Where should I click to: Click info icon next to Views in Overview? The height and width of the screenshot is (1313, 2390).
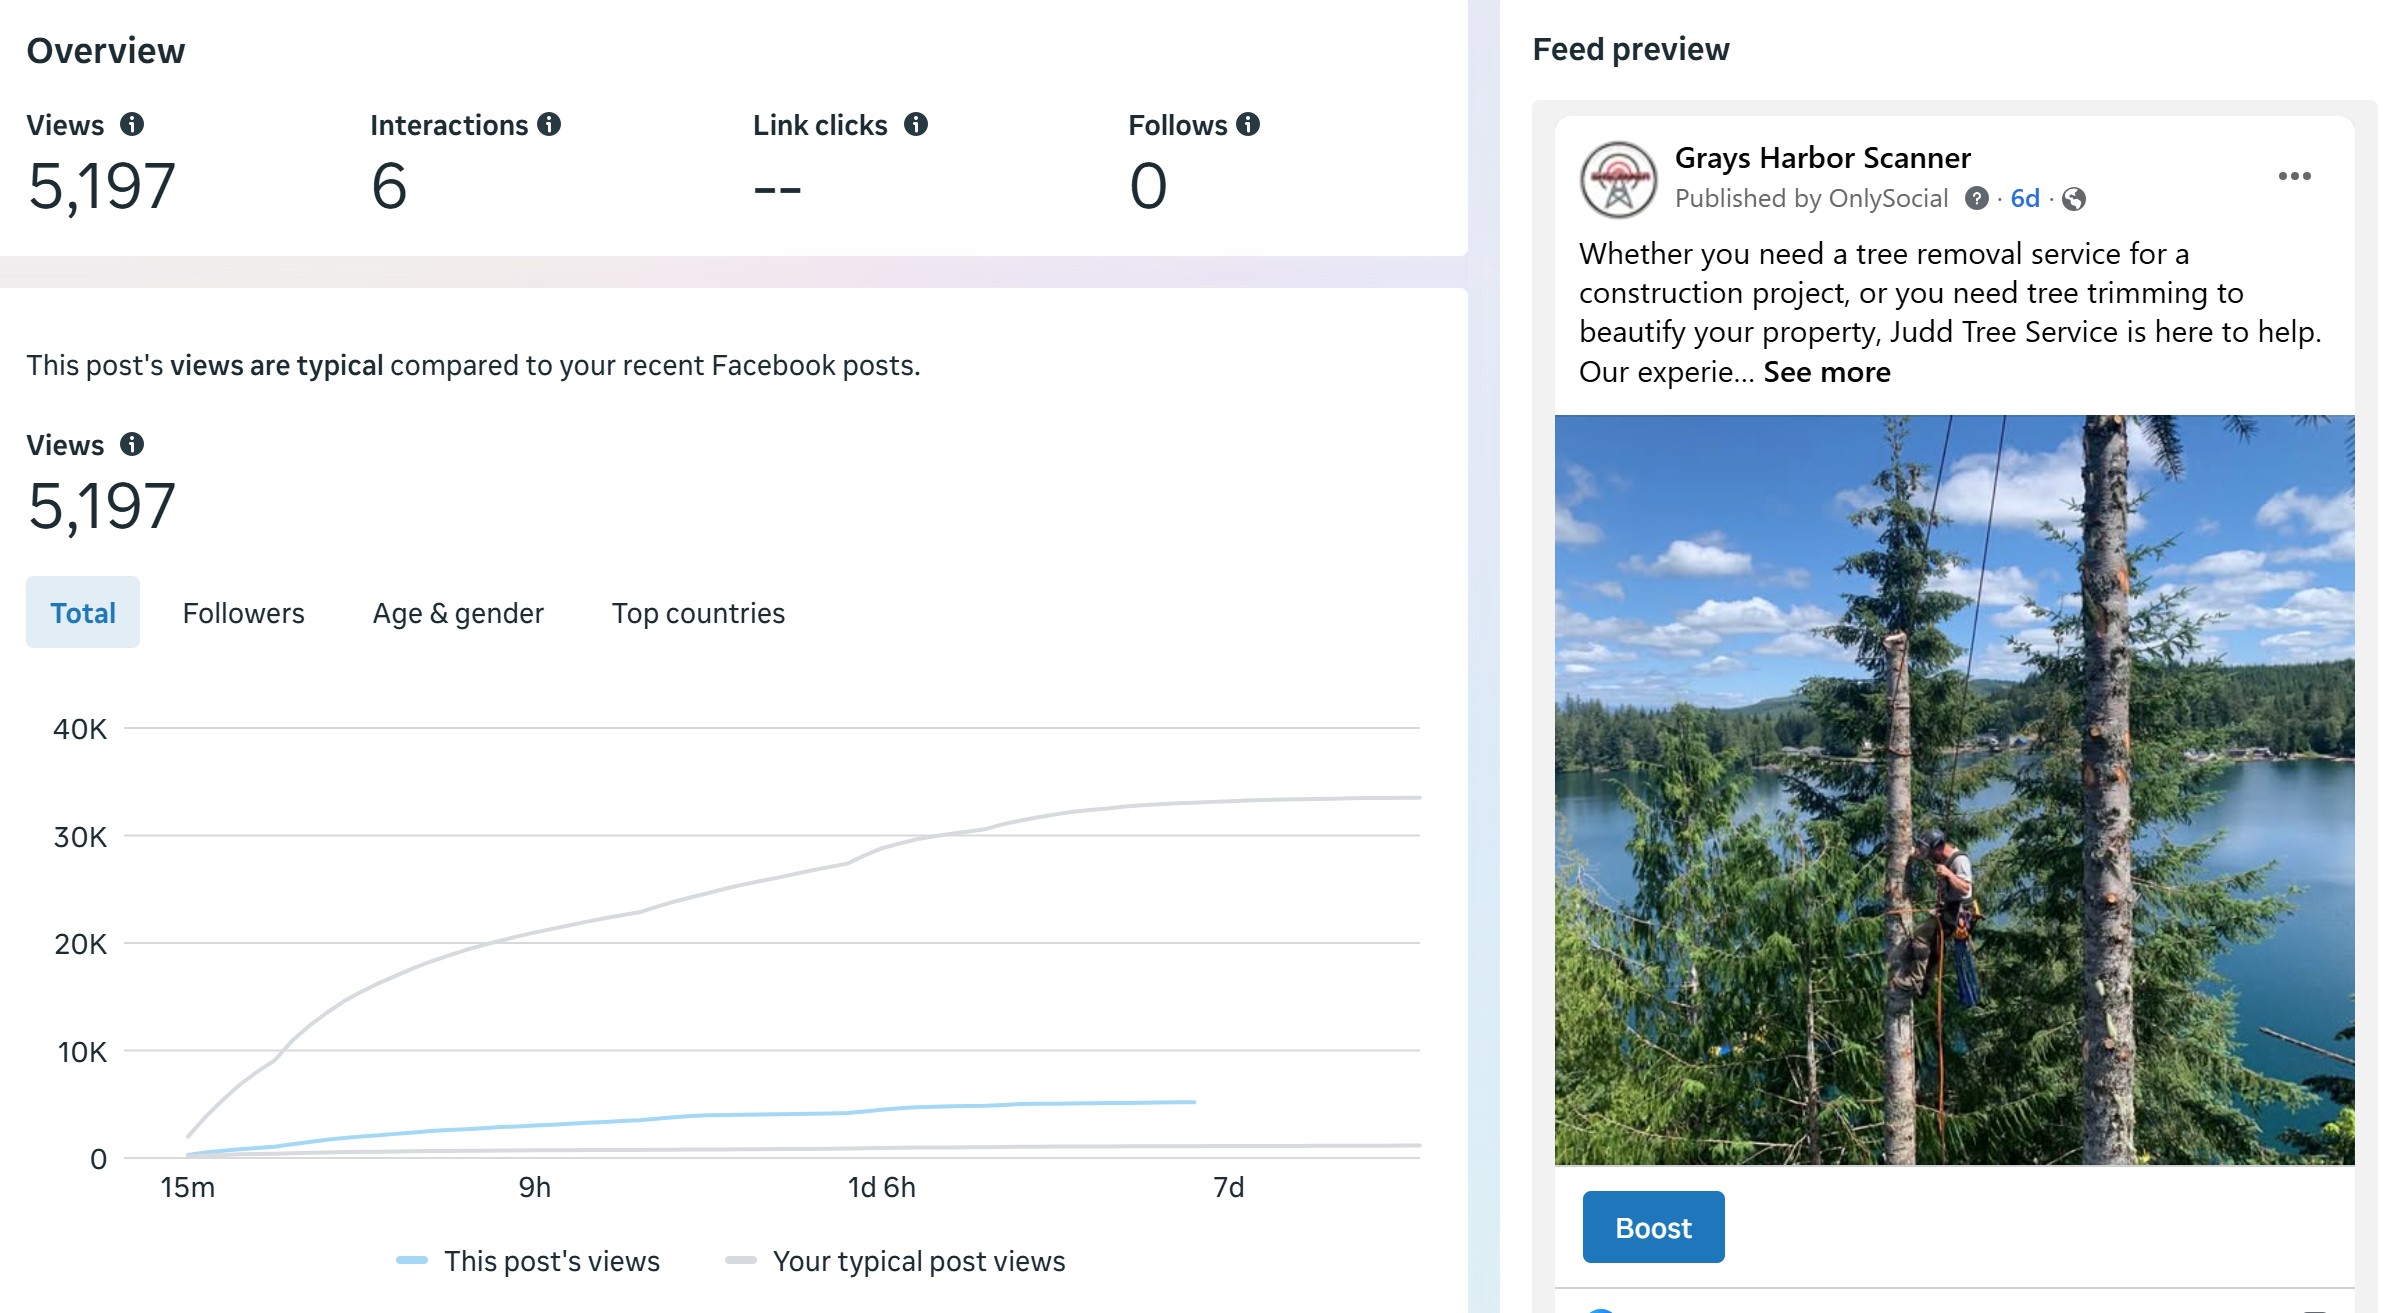click(132, 124)
